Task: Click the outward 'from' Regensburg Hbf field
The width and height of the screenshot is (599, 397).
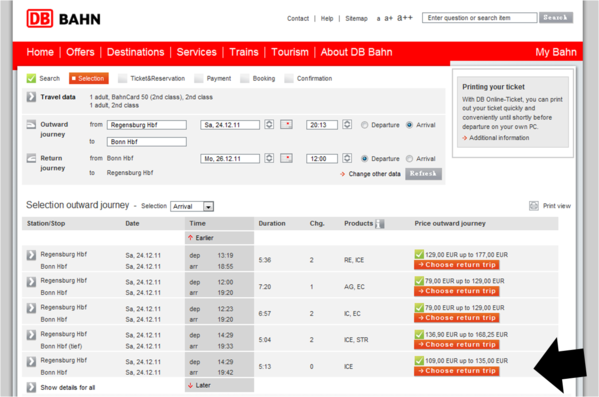Action: (x=147, y=125)
